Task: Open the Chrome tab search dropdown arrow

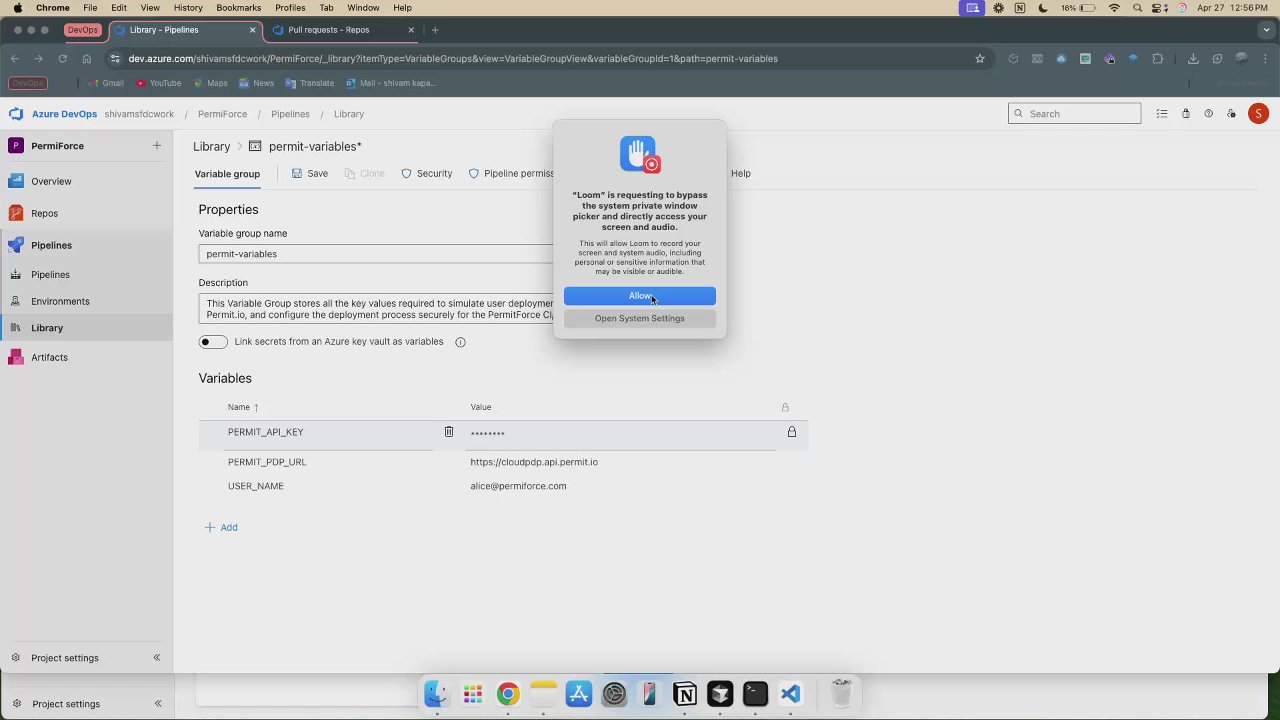Action: point(1265,30)
